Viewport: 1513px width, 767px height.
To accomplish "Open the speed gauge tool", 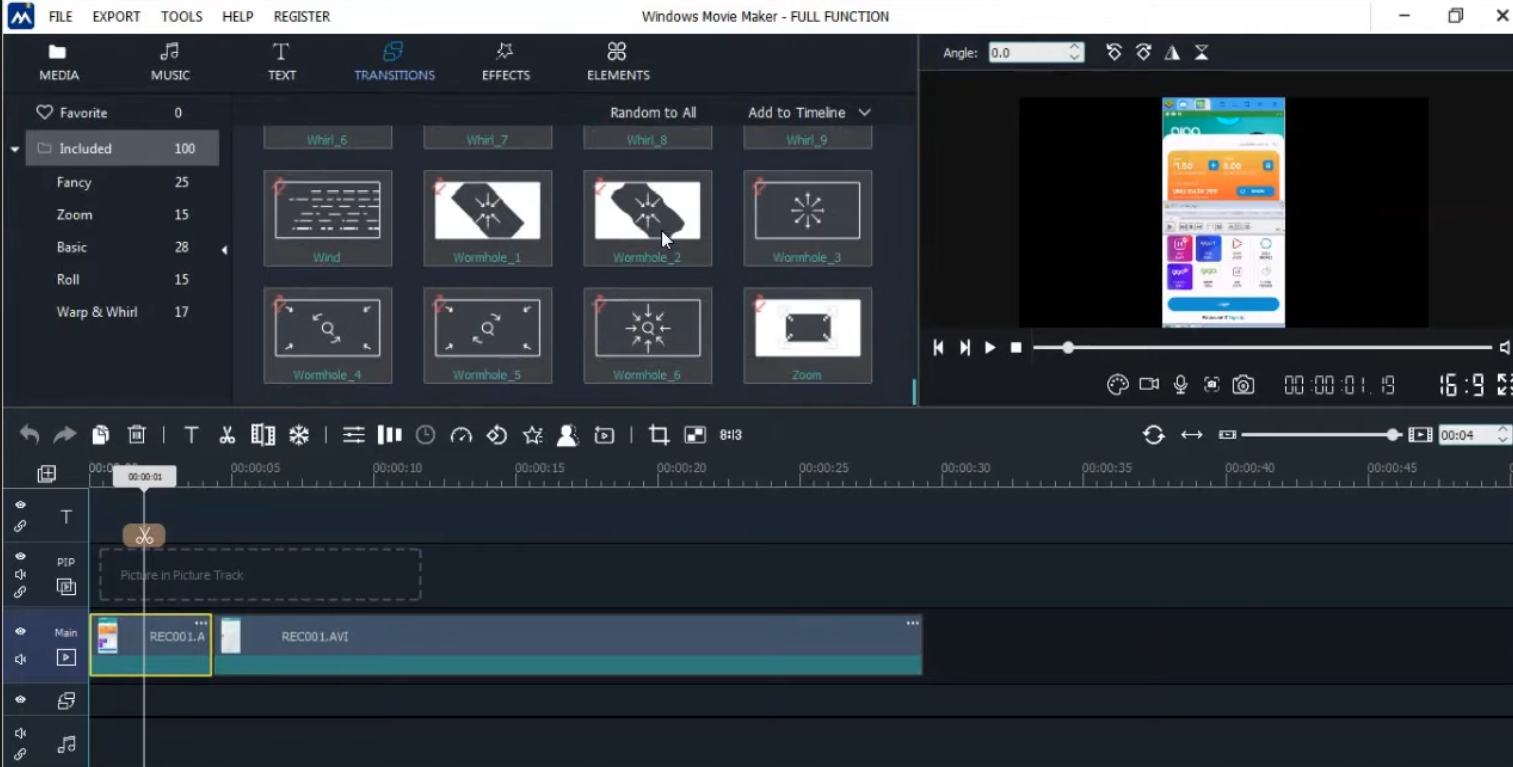I will (x=461, y=435).
